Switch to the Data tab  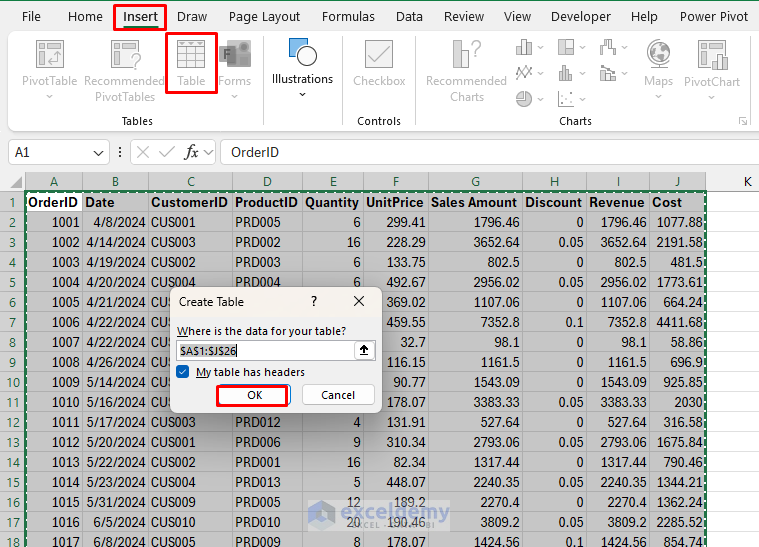pyautogui.click(x=409, y=16)
